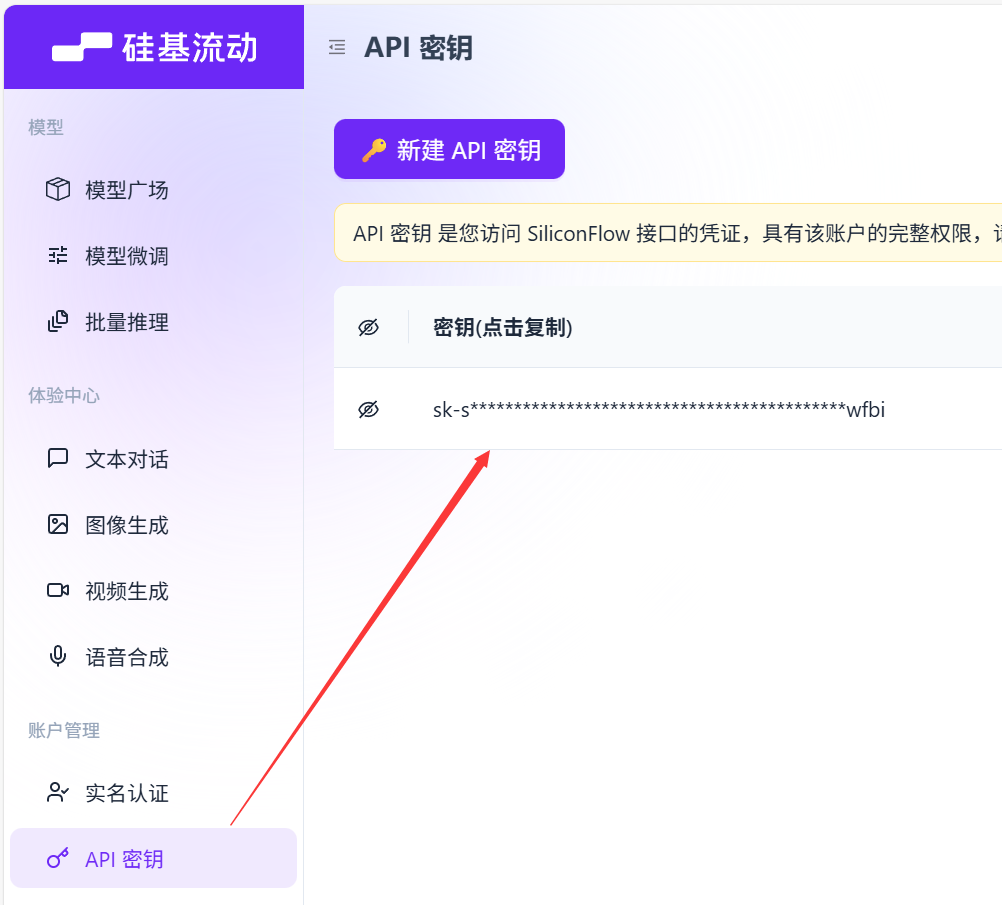Go to 实名认证 under 账户管理
This screenshot has height=905, width=1002.
coord(153,793)
